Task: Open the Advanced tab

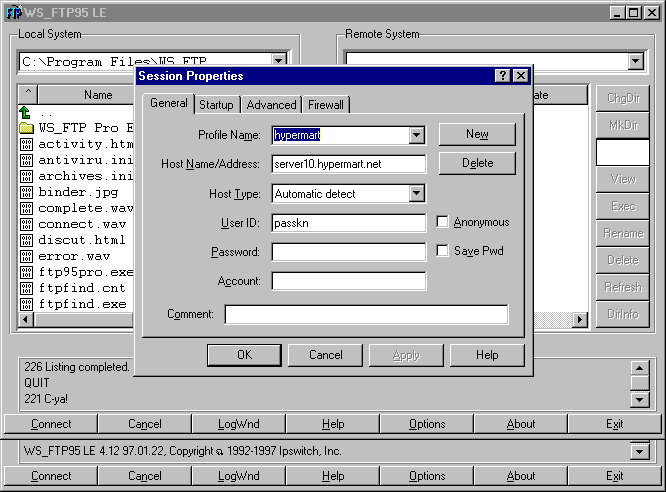Action: [x=271, y=105]
